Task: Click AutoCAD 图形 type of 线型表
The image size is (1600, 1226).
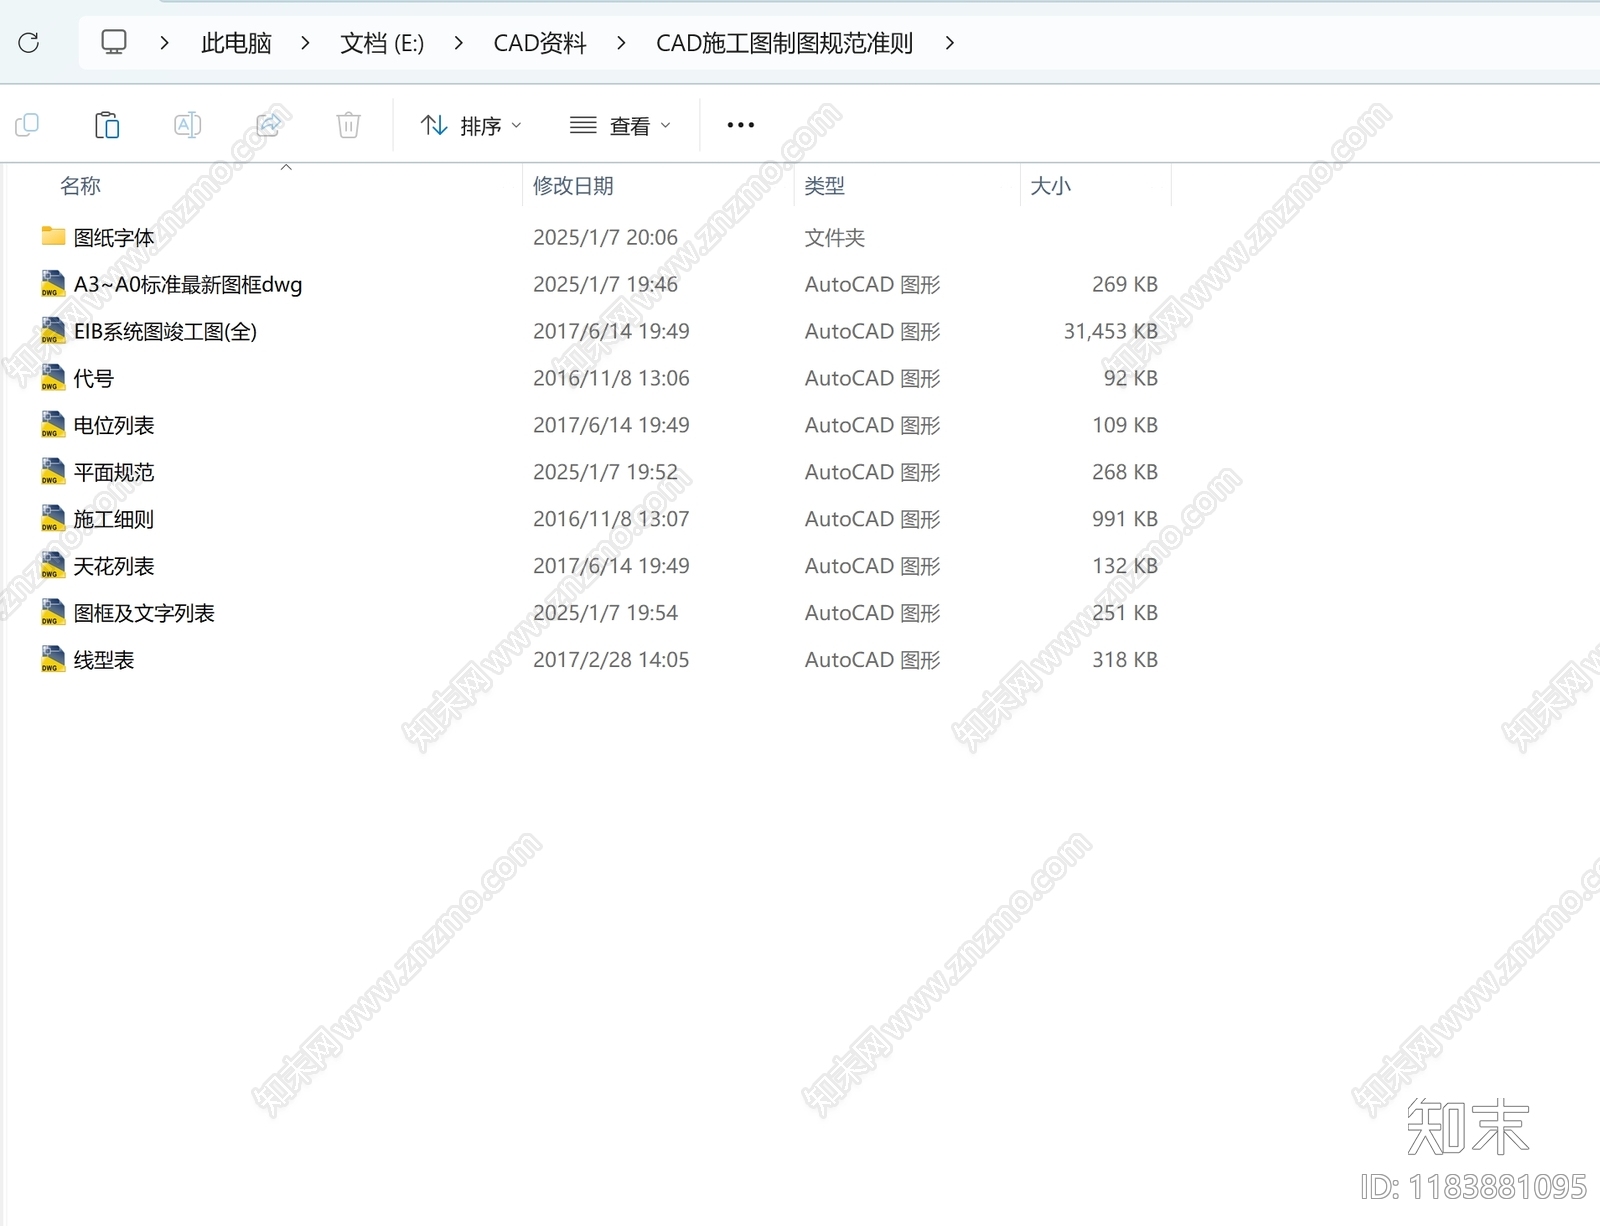Action: coord(873,661)
